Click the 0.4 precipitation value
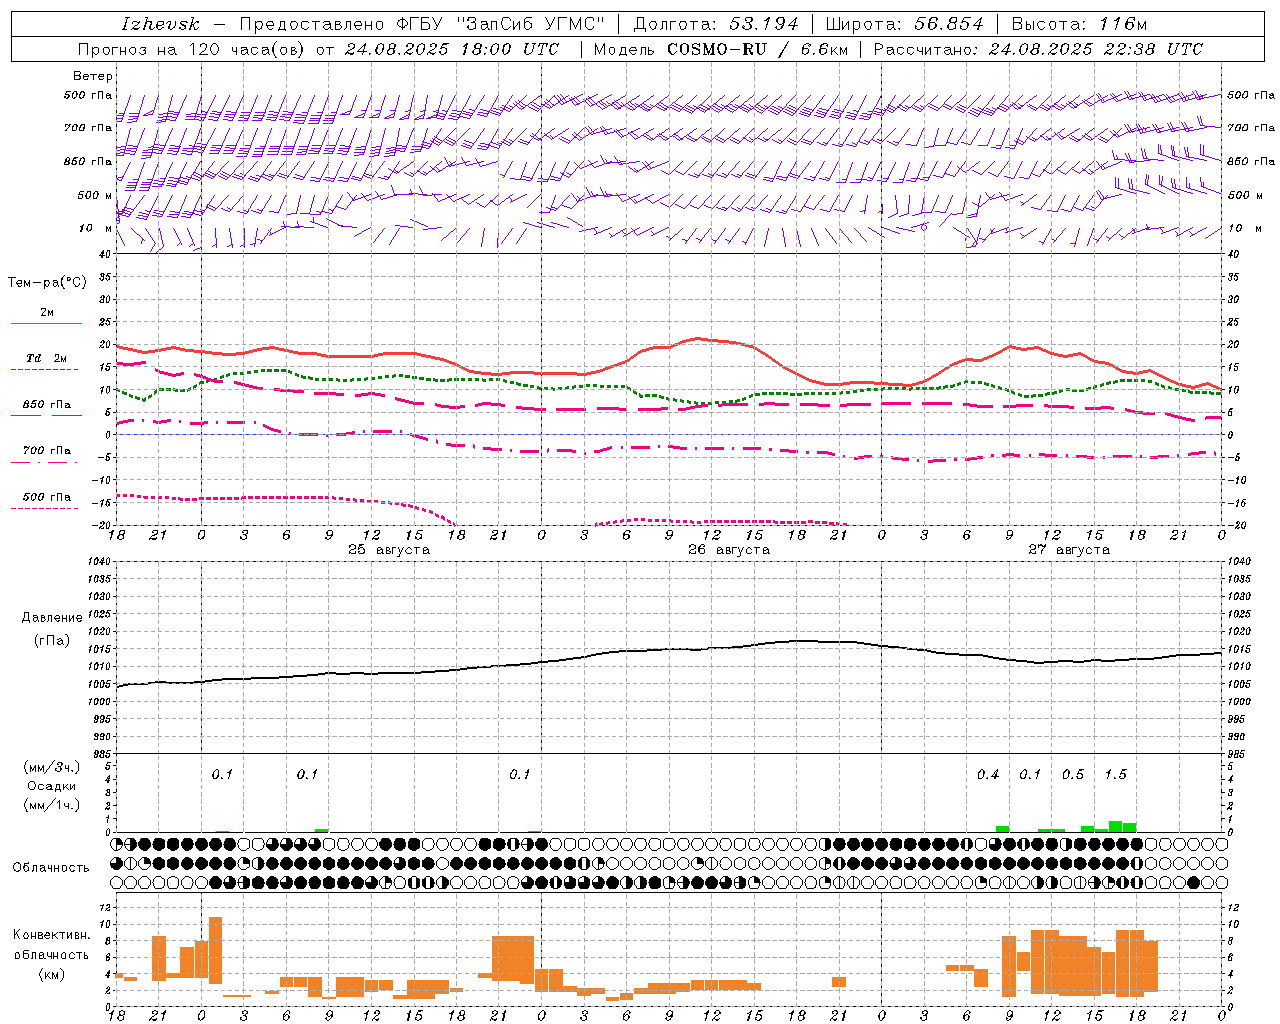This screenshot has height=1024, width=1280. pyautogui.click(x=988, y=775)
